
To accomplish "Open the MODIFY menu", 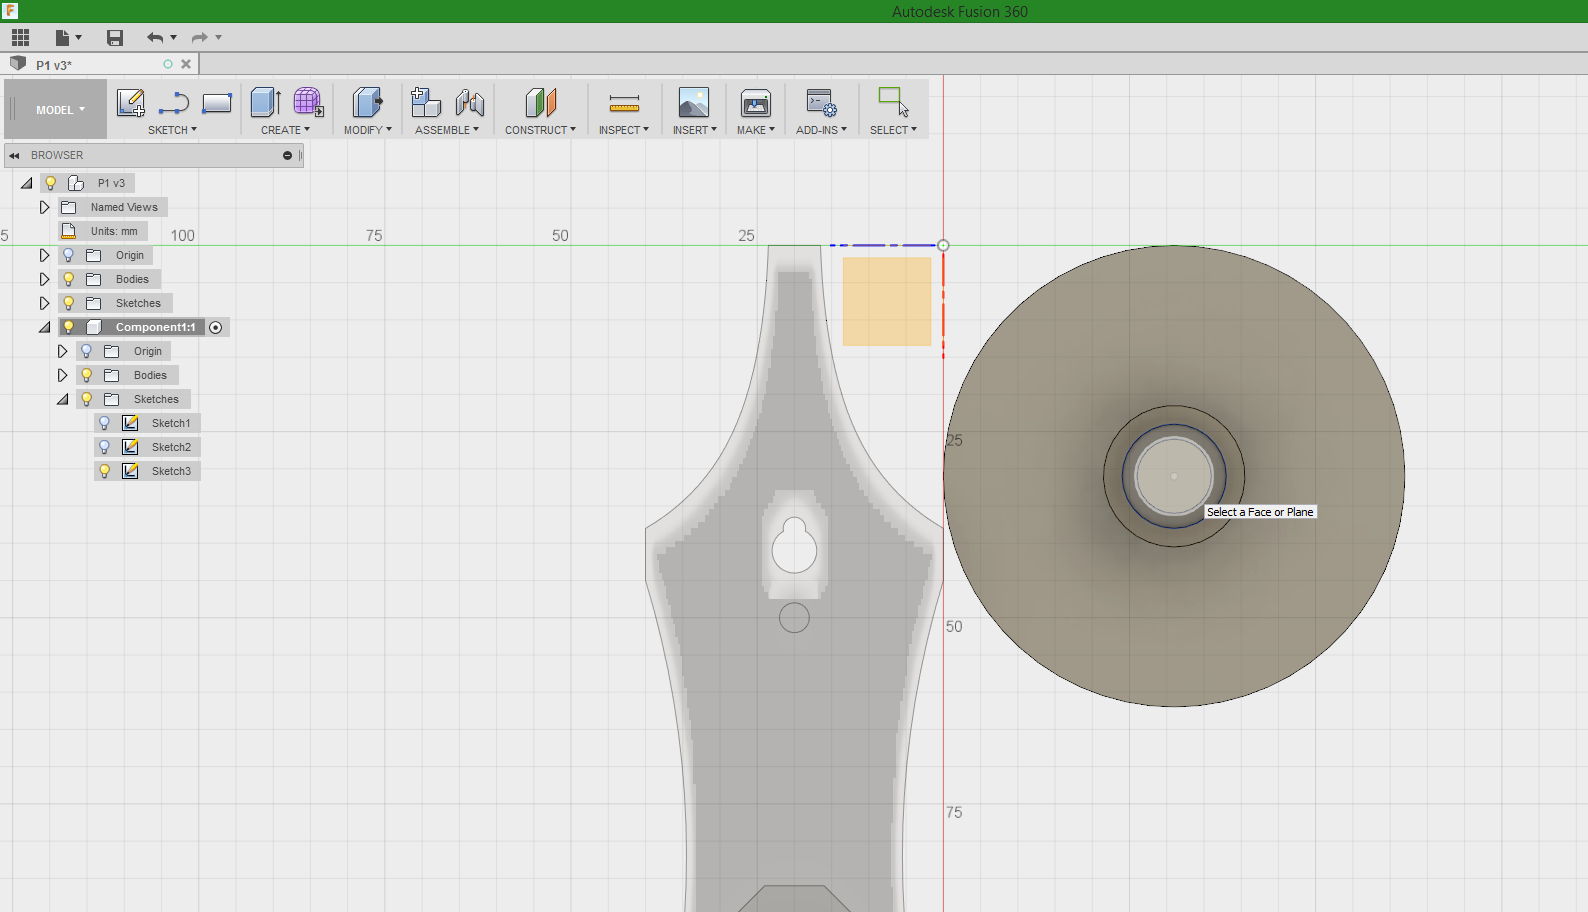I will pyautogui.click(x=367, y=130).
